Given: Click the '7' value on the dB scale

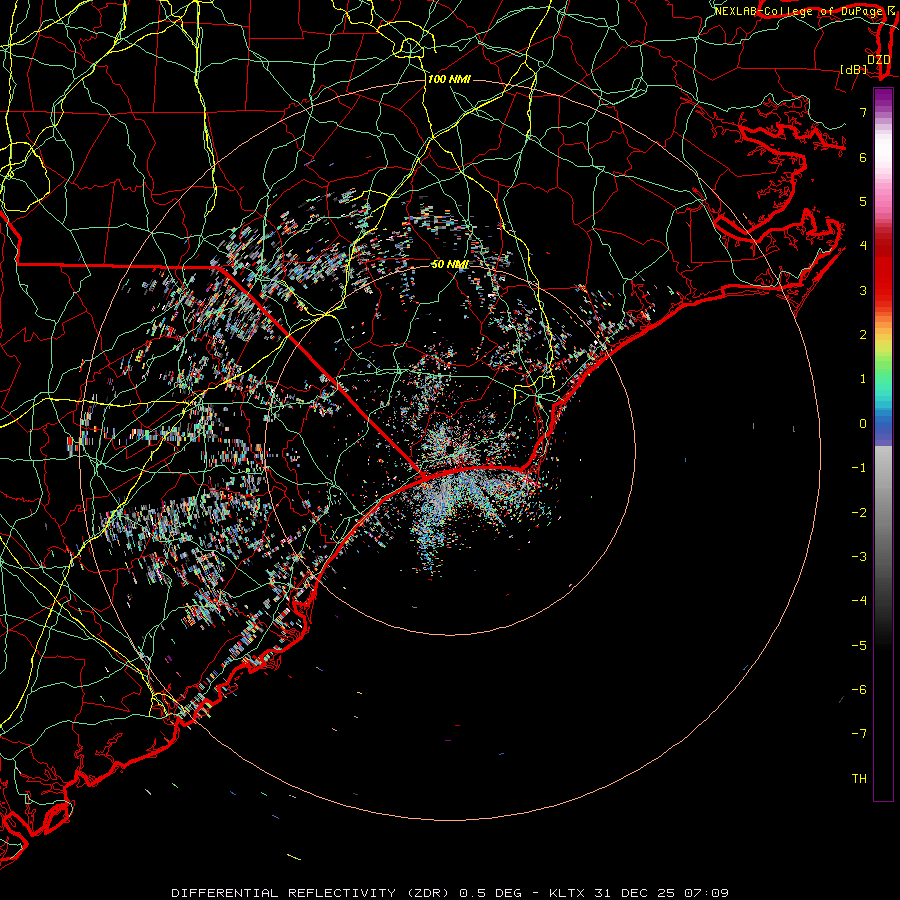Looking at the screenshot, I should click(x=863, y=112).
